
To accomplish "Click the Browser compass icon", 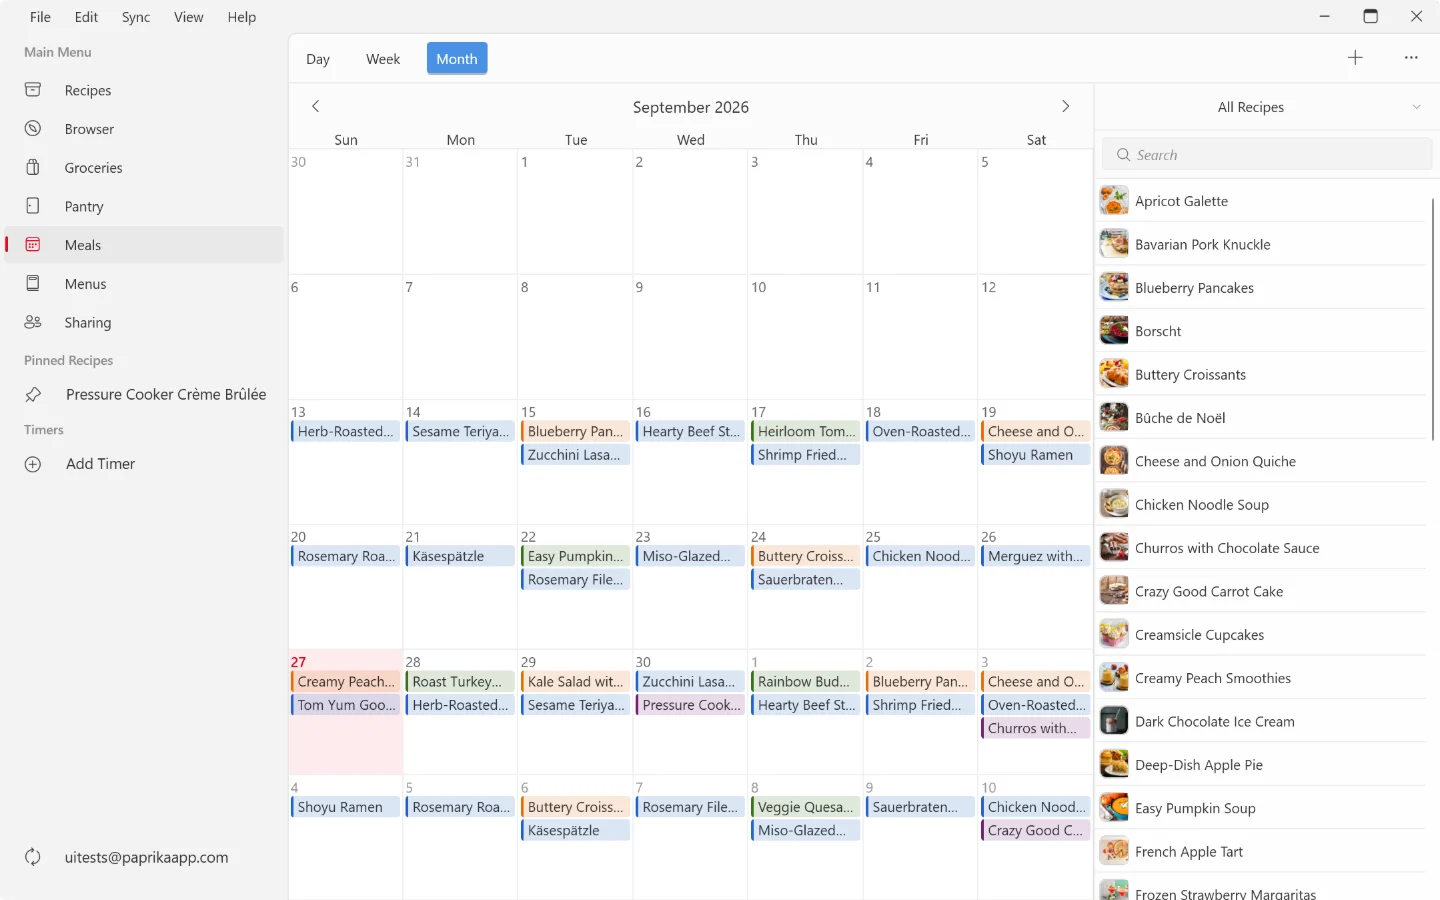I will tap(33, 129).
